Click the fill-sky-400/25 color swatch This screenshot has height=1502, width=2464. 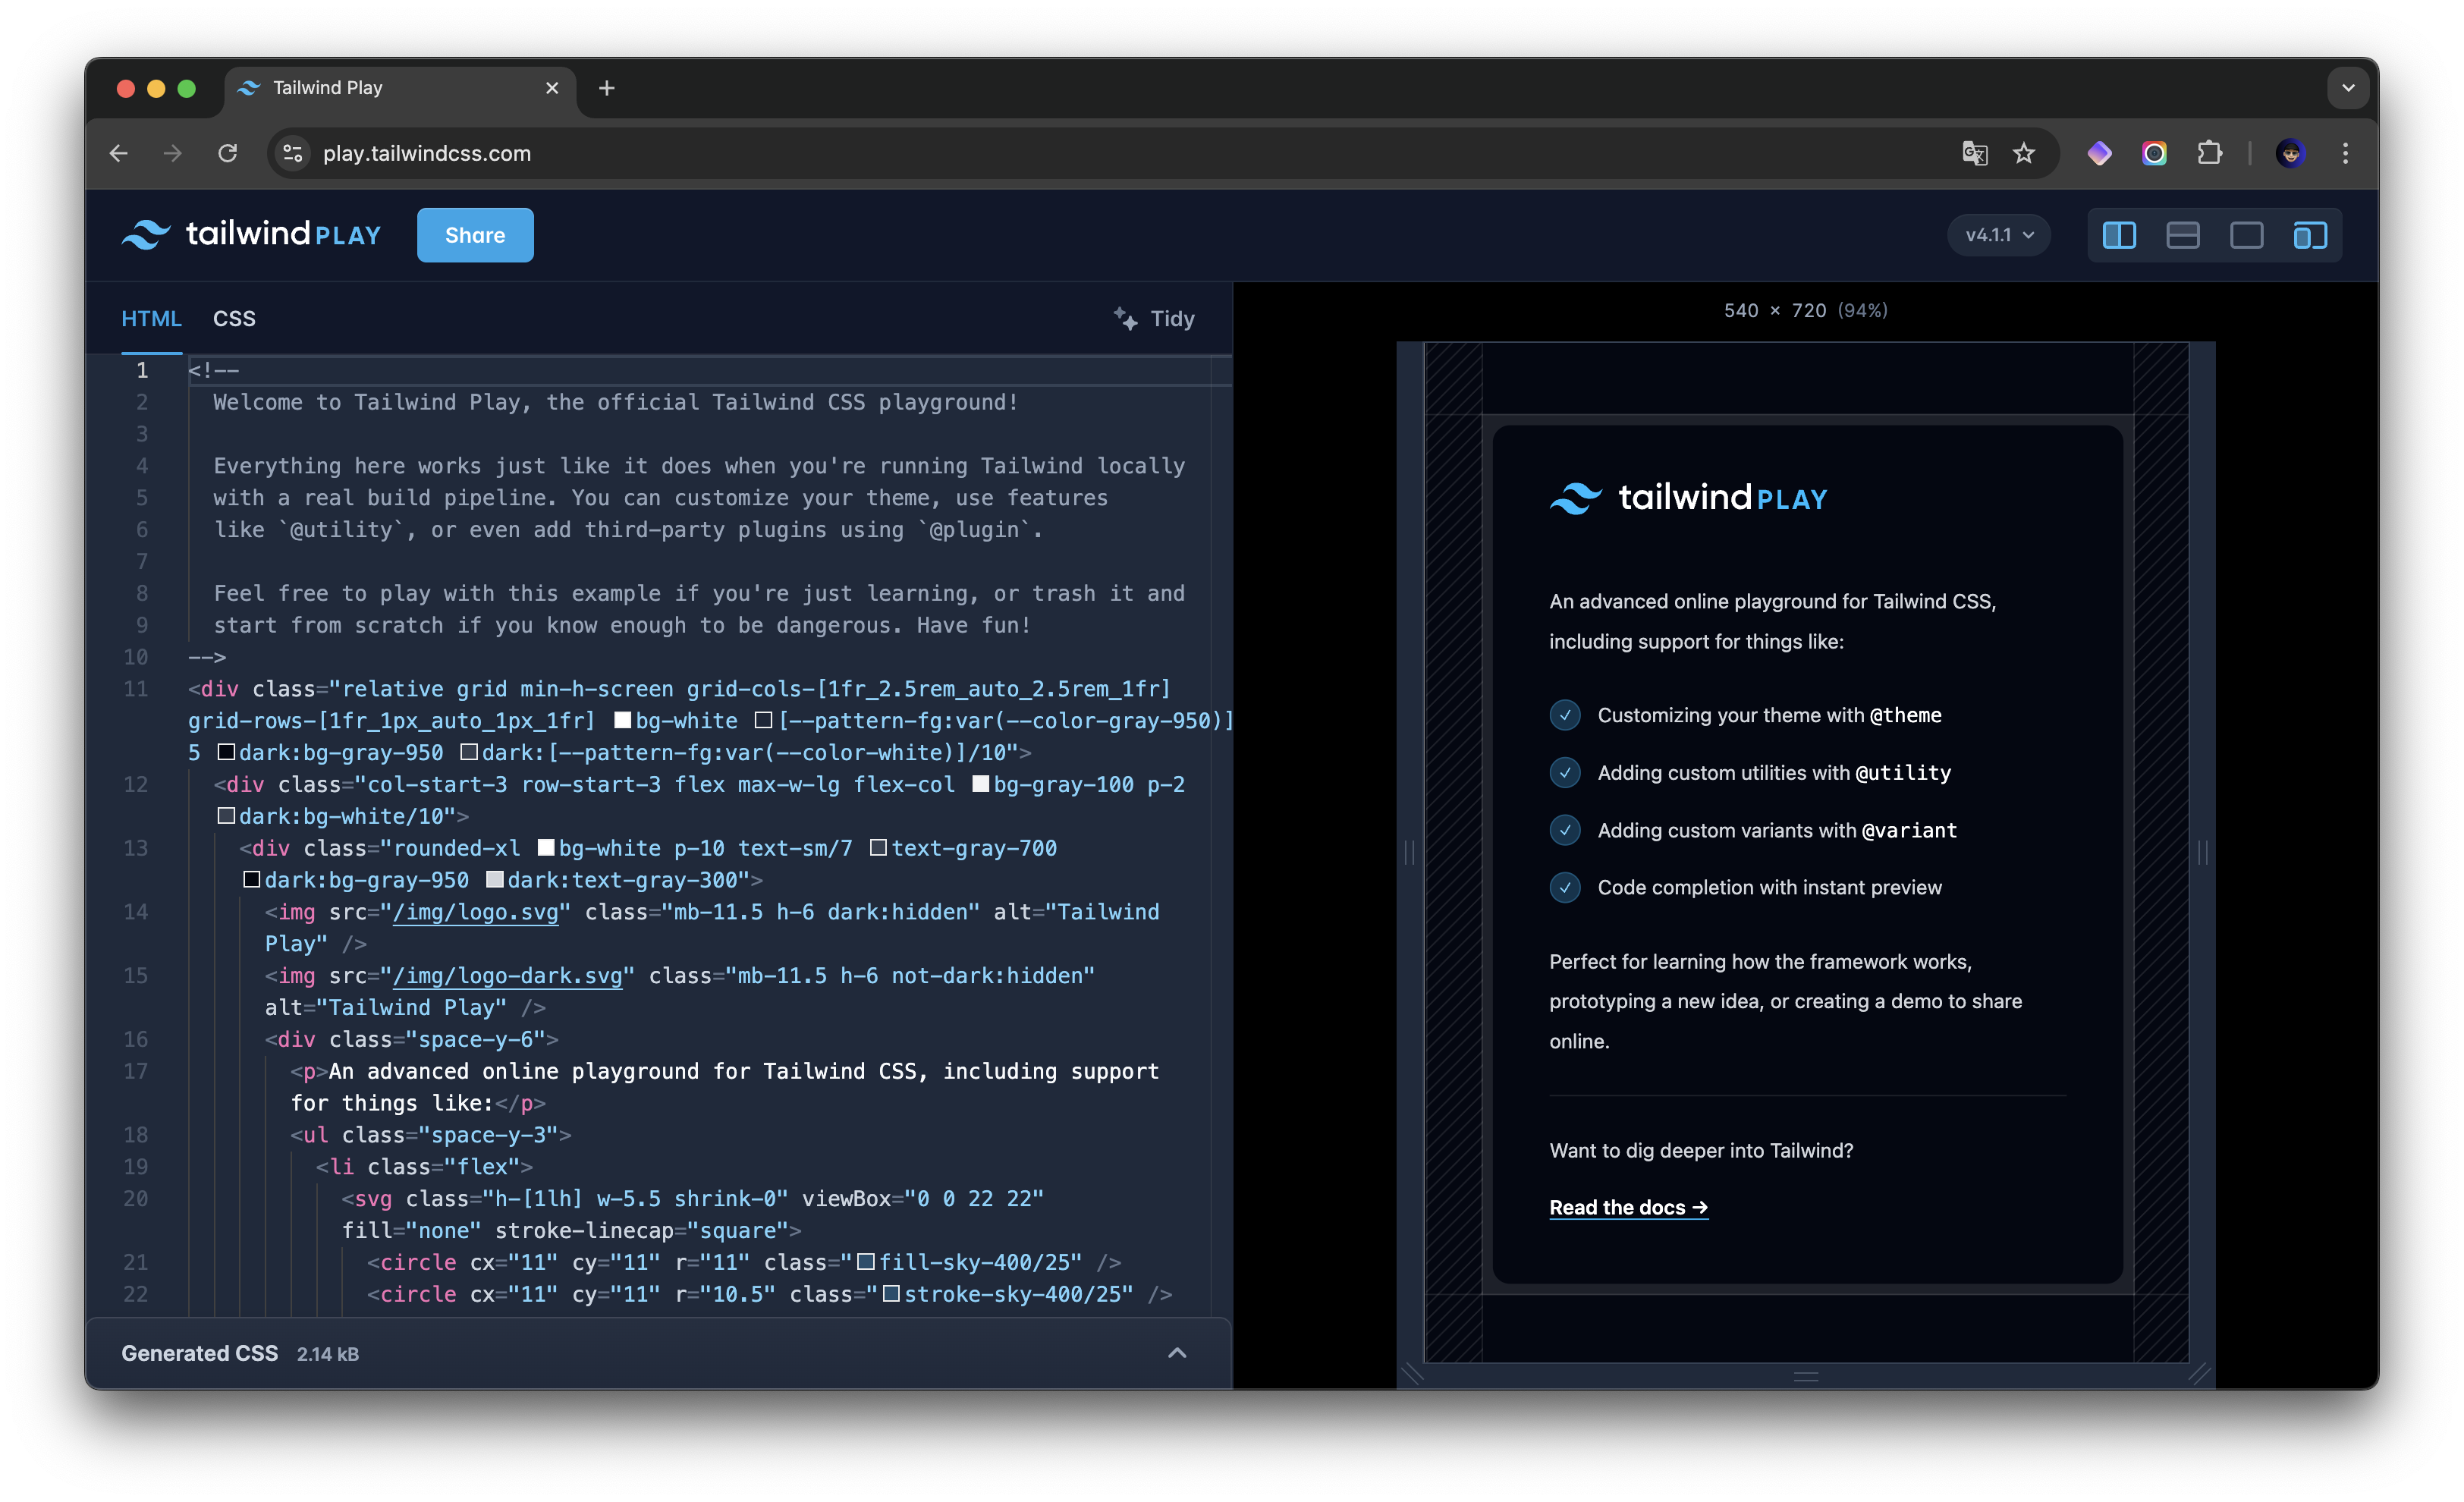tap(866, 1262)
